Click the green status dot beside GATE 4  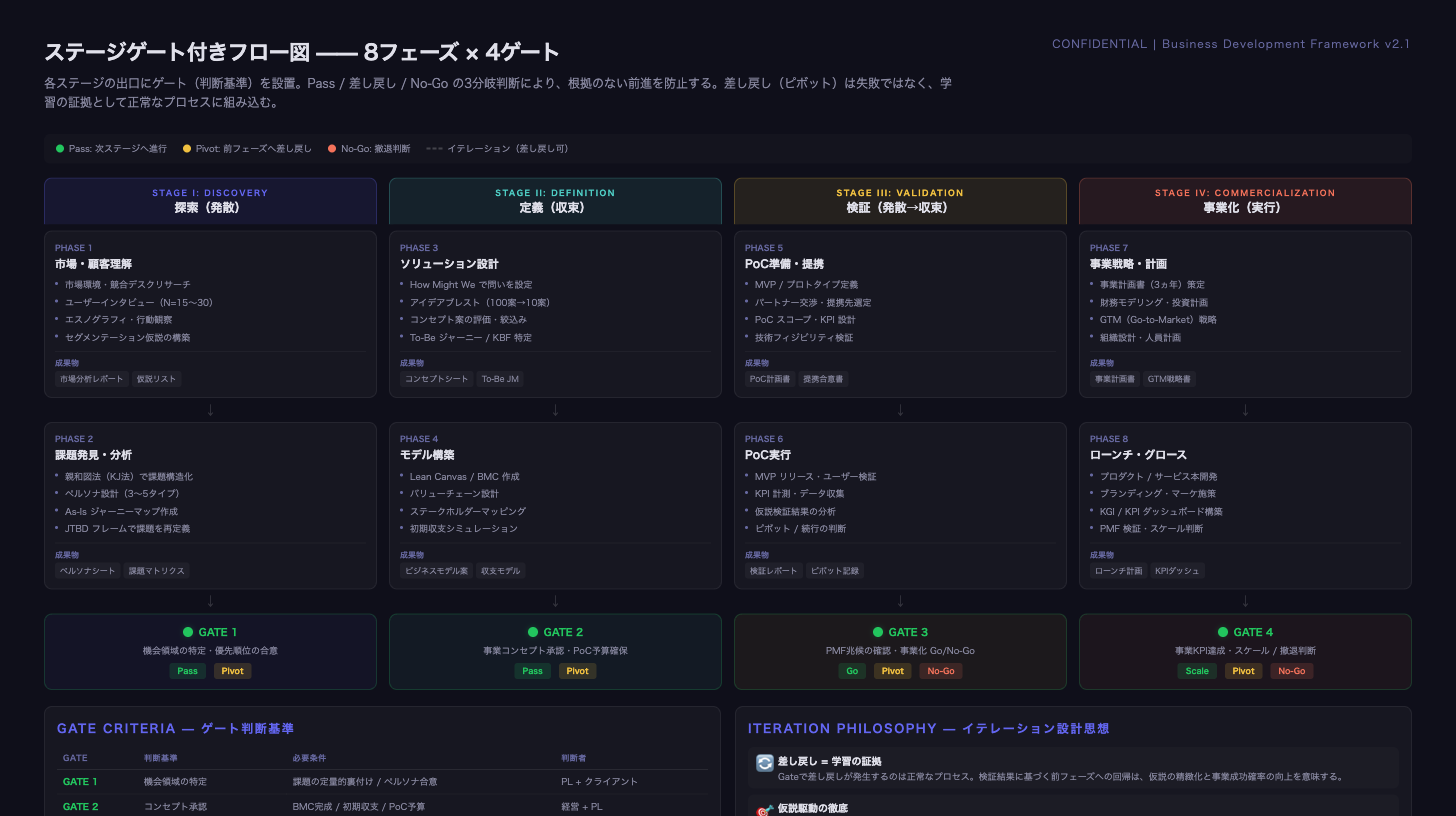1222,632
